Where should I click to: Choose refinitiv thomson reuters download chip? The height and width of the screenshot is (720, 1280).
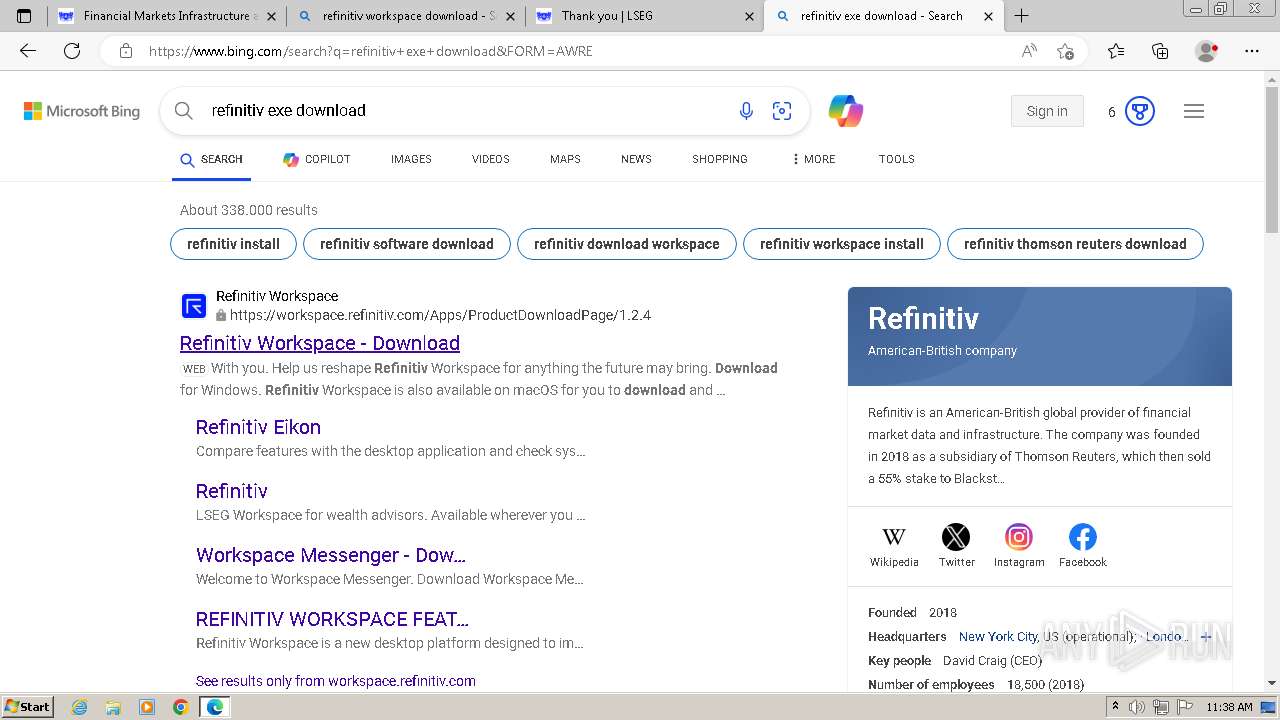click(x=1075, y=244)
